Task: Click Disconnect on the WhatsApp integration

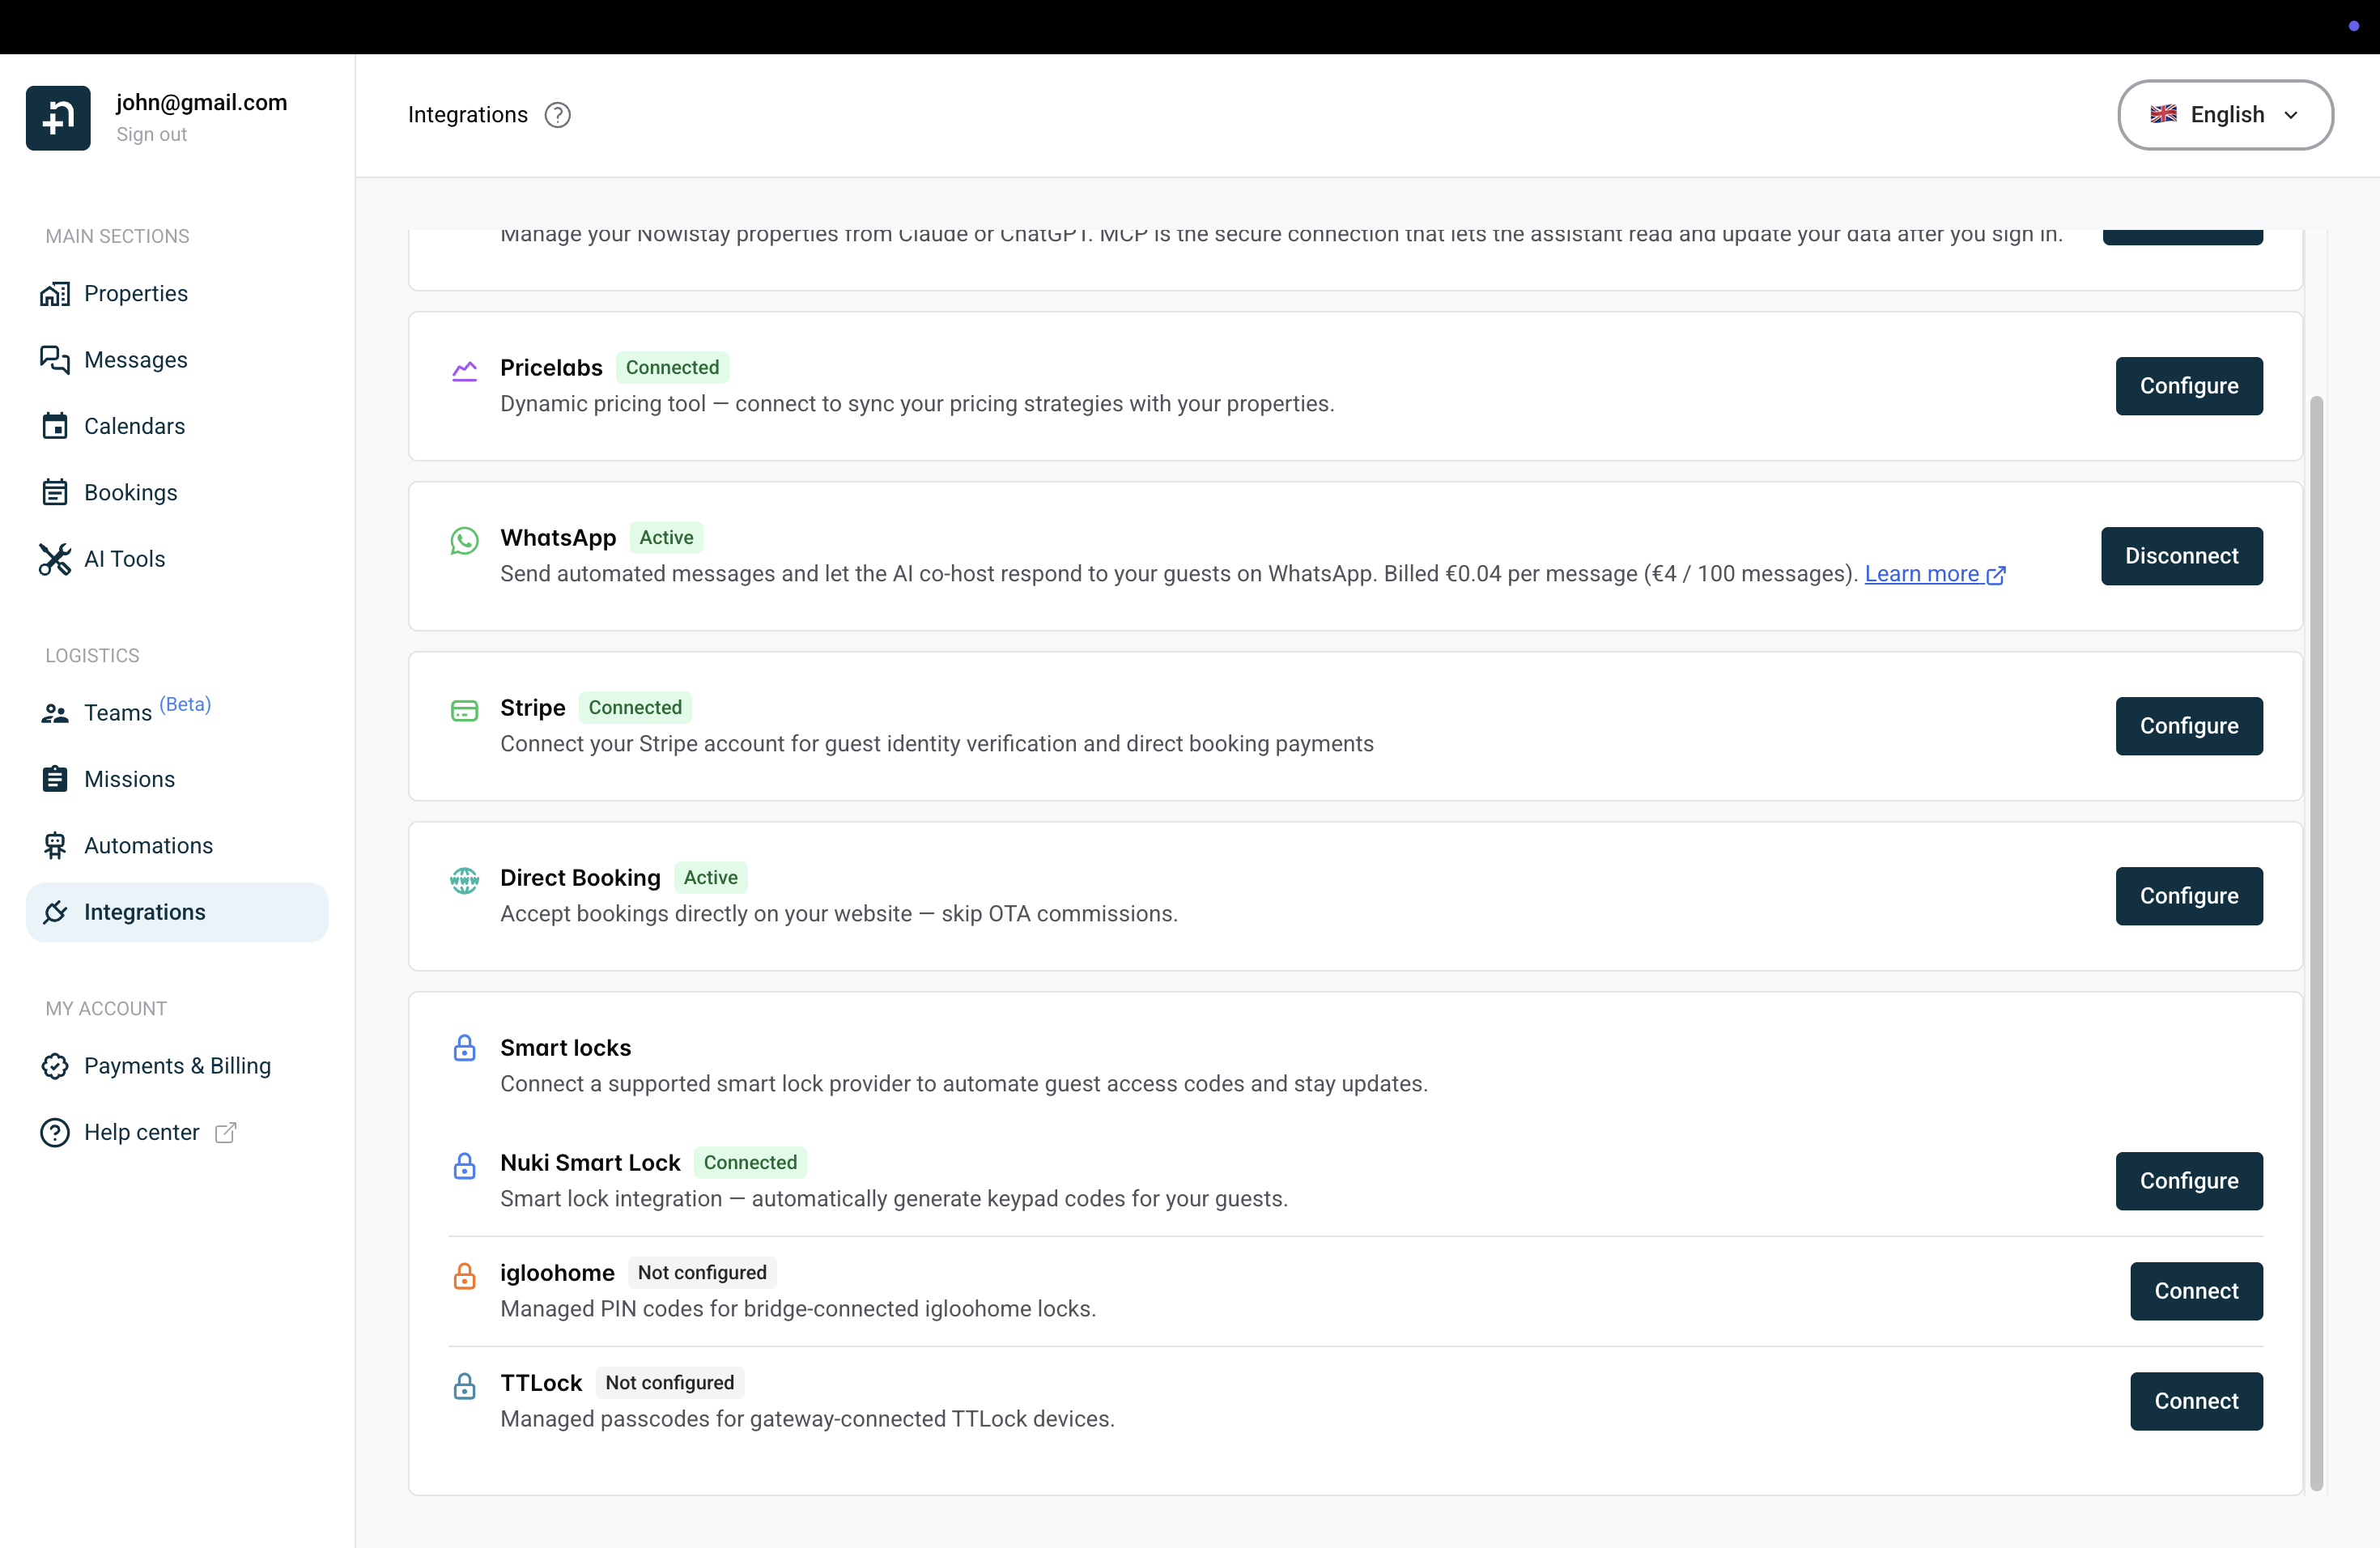Action: tap(2181, 556)
